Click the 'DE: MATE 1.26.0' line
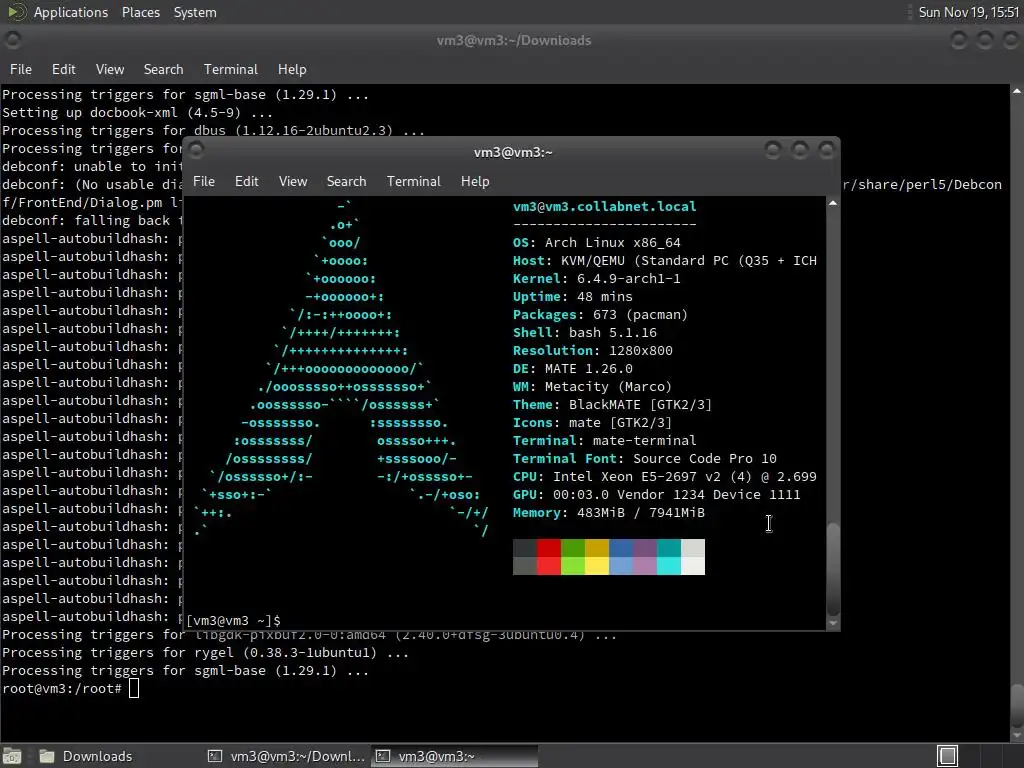1024x768 pixels. tap(572, 368)
